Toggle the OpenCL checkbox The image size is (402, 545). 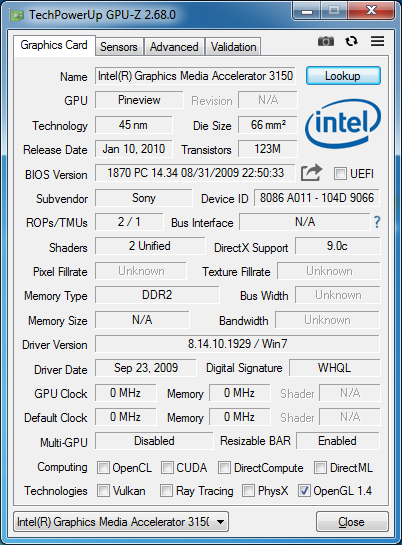[x=103, y=467]
